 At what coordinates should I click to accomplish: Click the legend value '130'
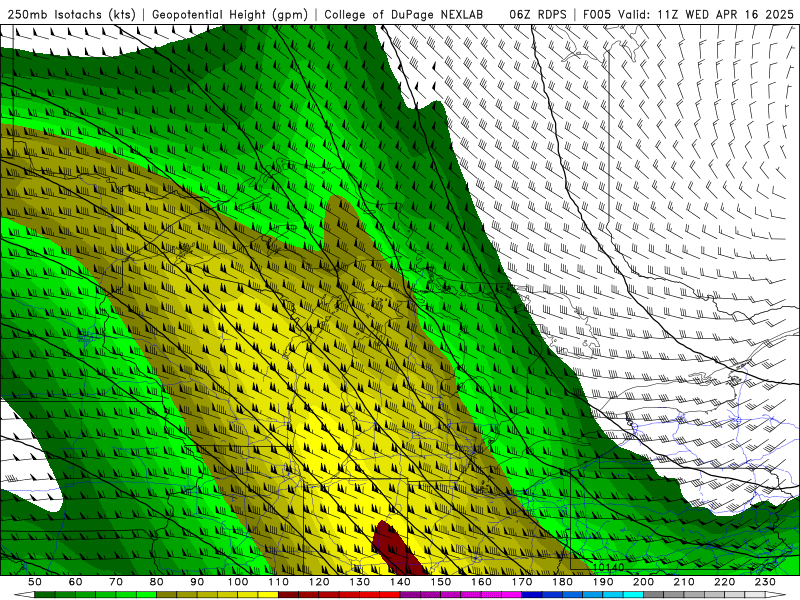(360, 582)
